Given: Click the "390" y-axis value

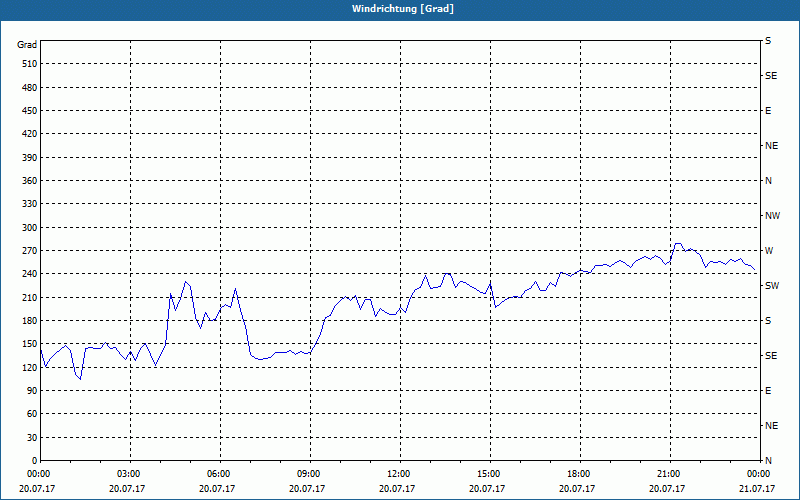Looking at the screenshot, I should pos(30,158).
